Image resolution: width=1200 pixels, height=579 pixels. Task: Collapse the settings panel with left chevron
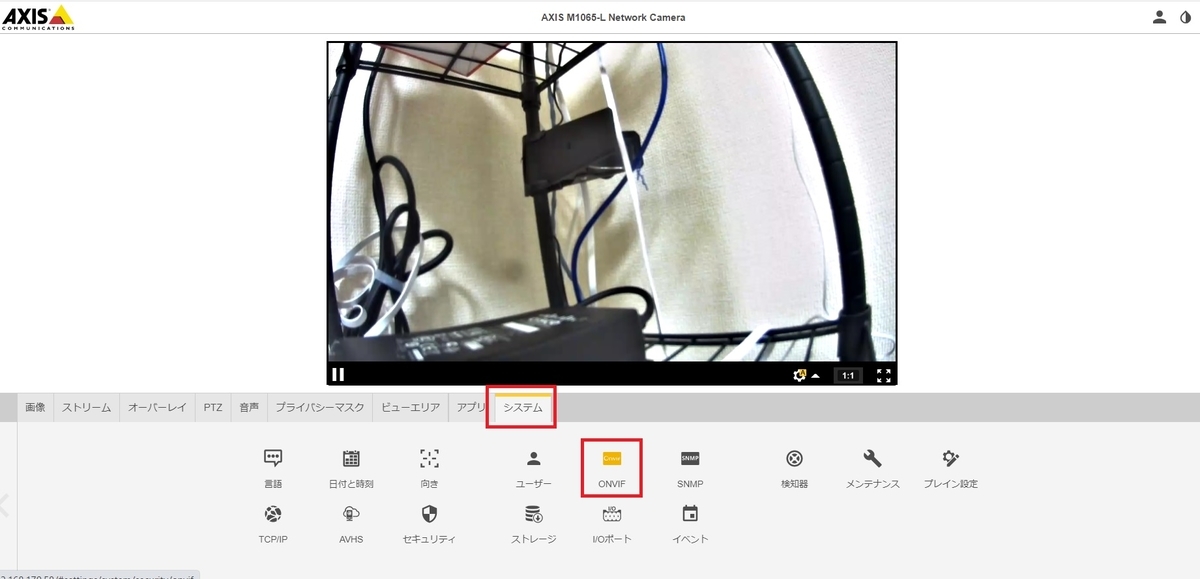[x=4, y=506]
